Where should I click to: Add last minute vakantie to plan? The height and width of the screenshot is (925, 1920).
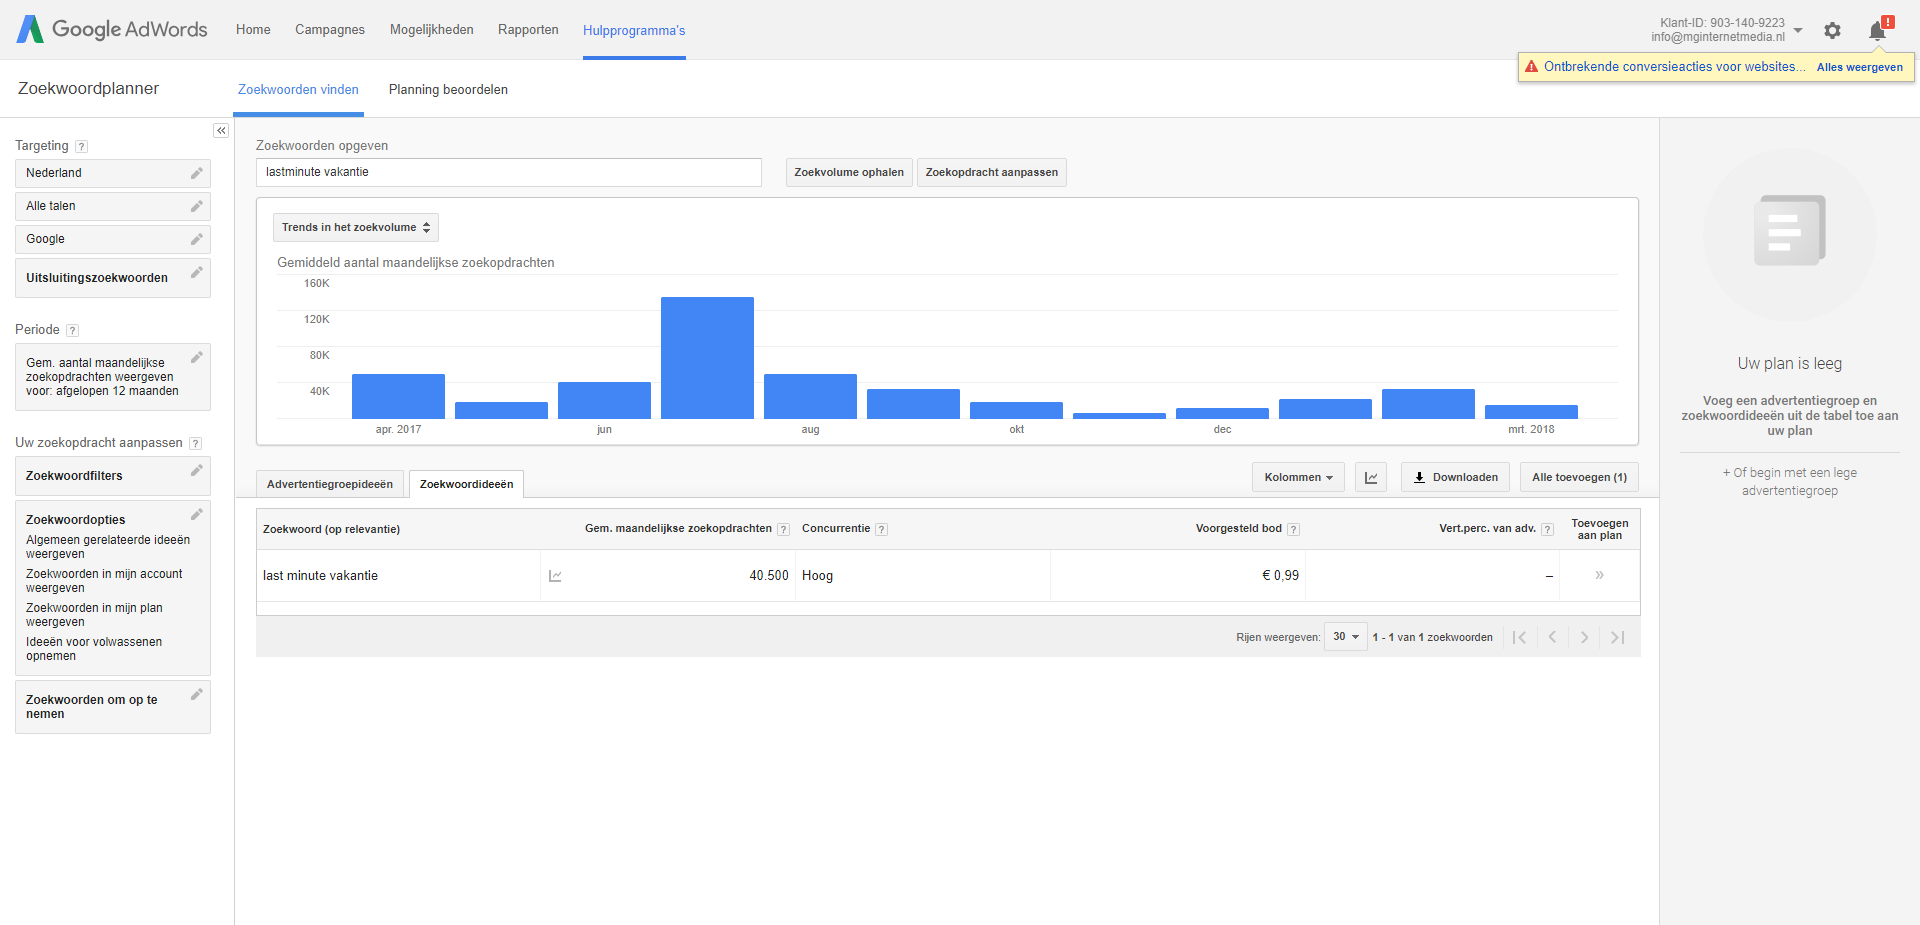point(1599,575)
